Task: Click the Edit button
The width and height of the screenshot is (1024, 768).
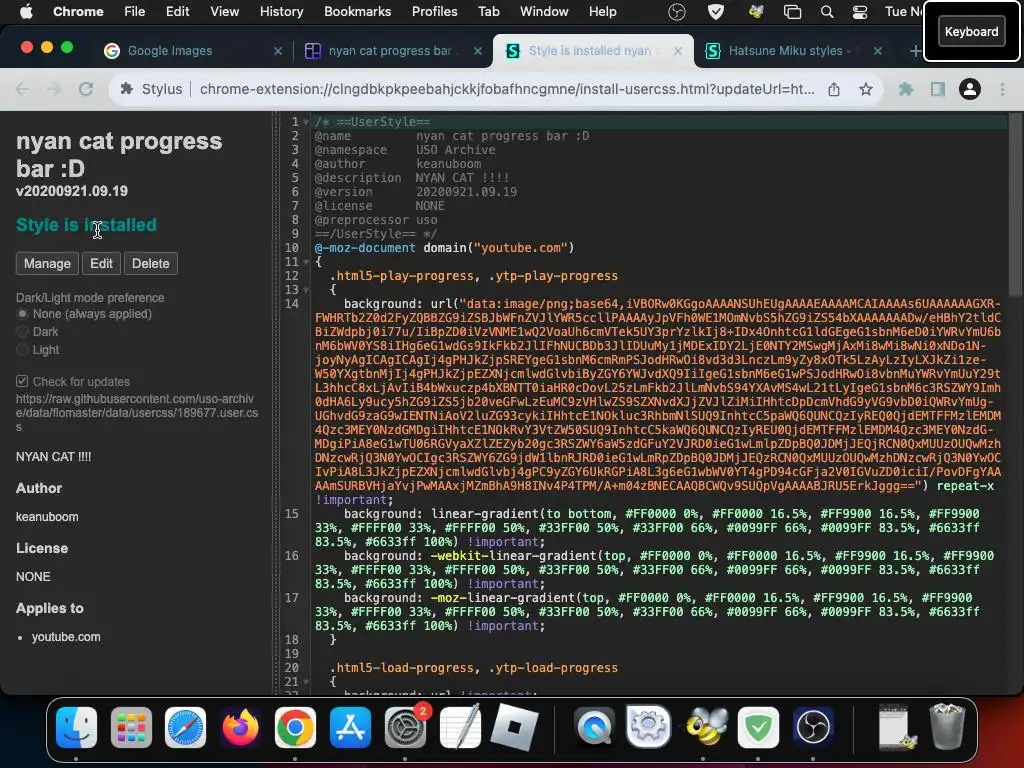Action: 101,264
